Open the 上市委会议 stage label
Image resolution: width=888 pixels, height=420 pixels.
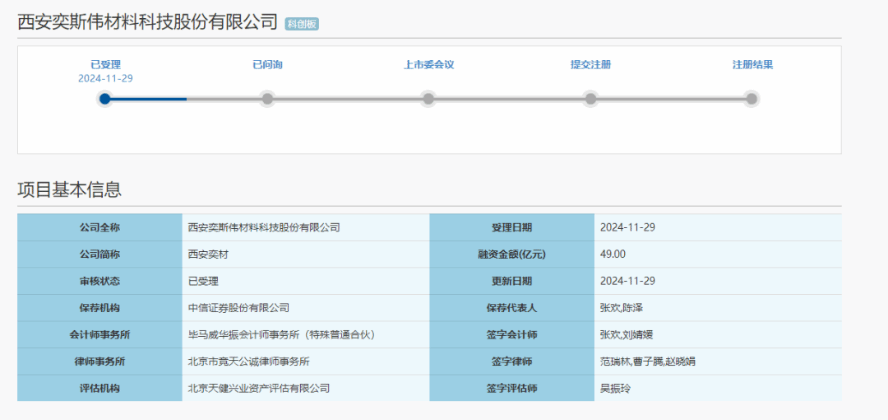[428, 65]
